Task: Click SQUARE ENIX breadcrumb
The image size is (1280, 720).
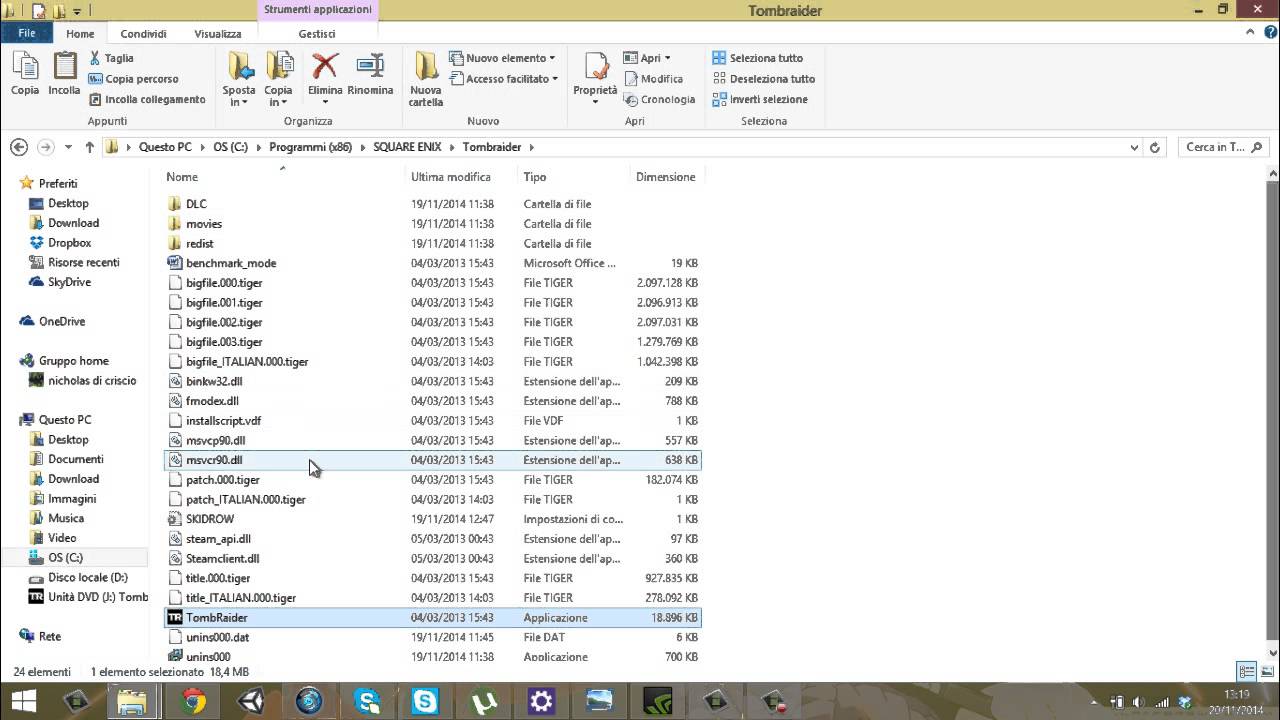Action: (407, 147)
